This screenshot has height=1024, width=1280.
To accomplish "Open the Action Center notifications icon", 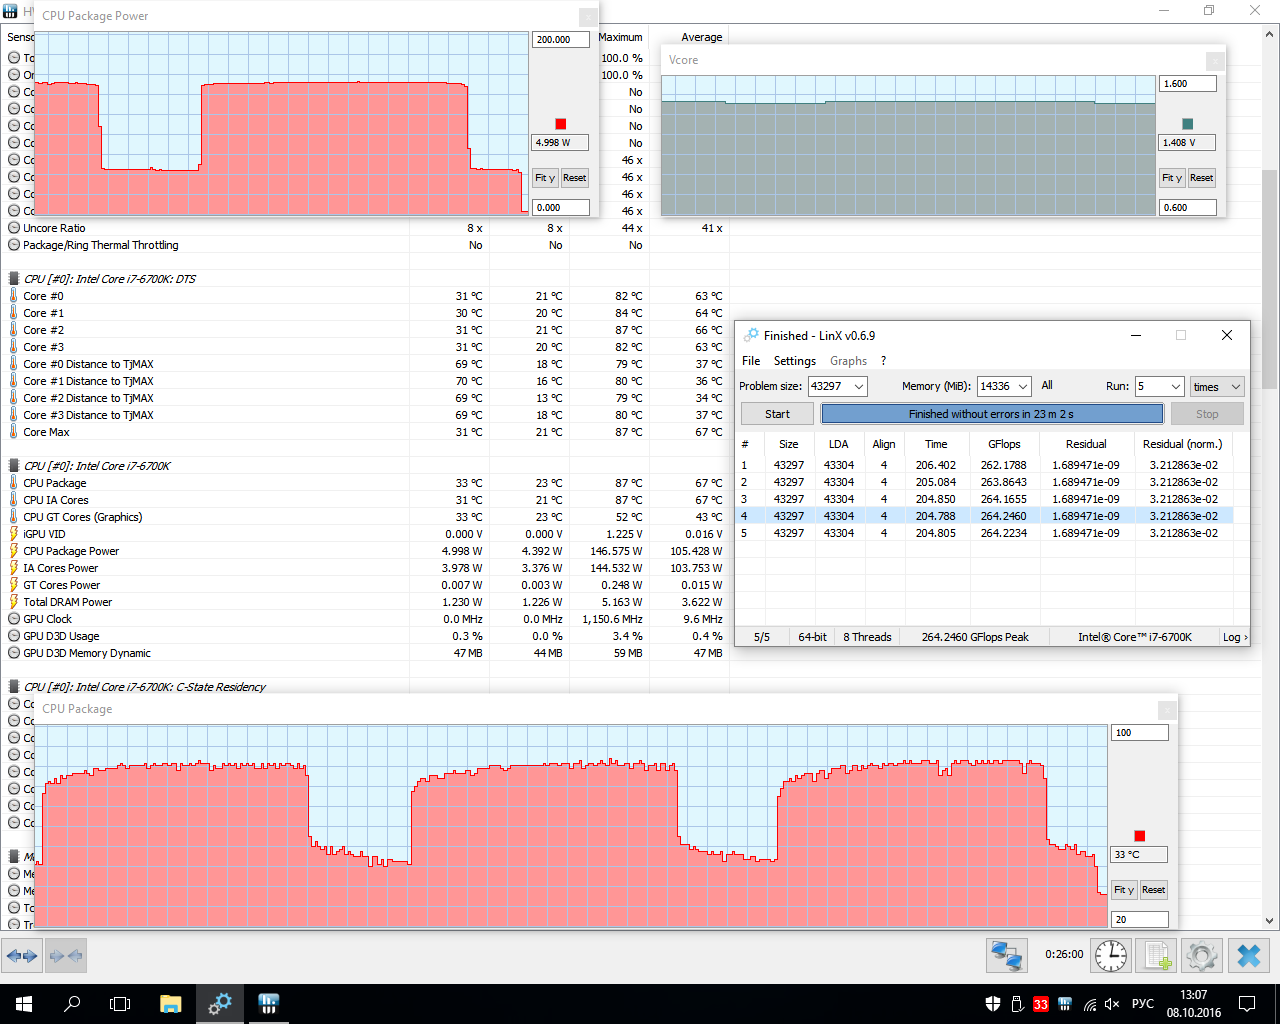I will pyautogui.click(x=1247, y=1004).
